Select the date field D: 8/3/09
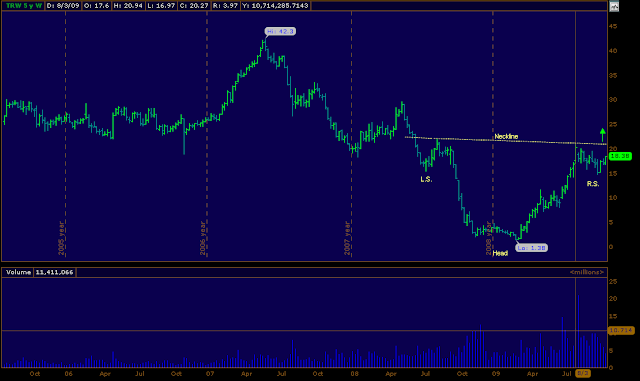The height and width of the screenshot is (381, 640). pyautogui.click(x=63, y=6)
